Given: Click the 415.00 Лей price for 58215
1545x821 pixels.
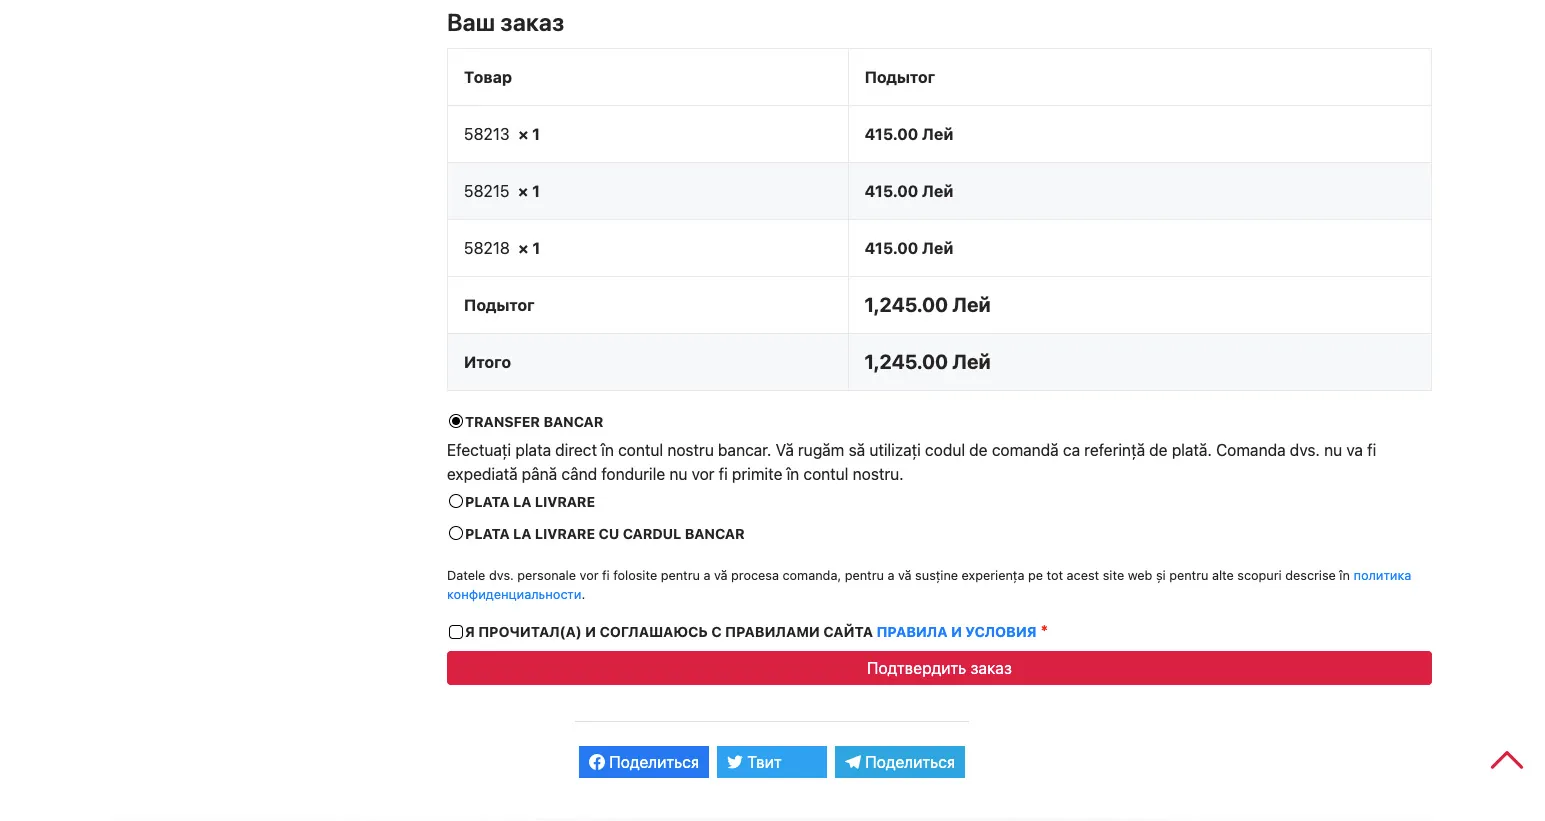Looking at the screenshot, I should point(909,191).
